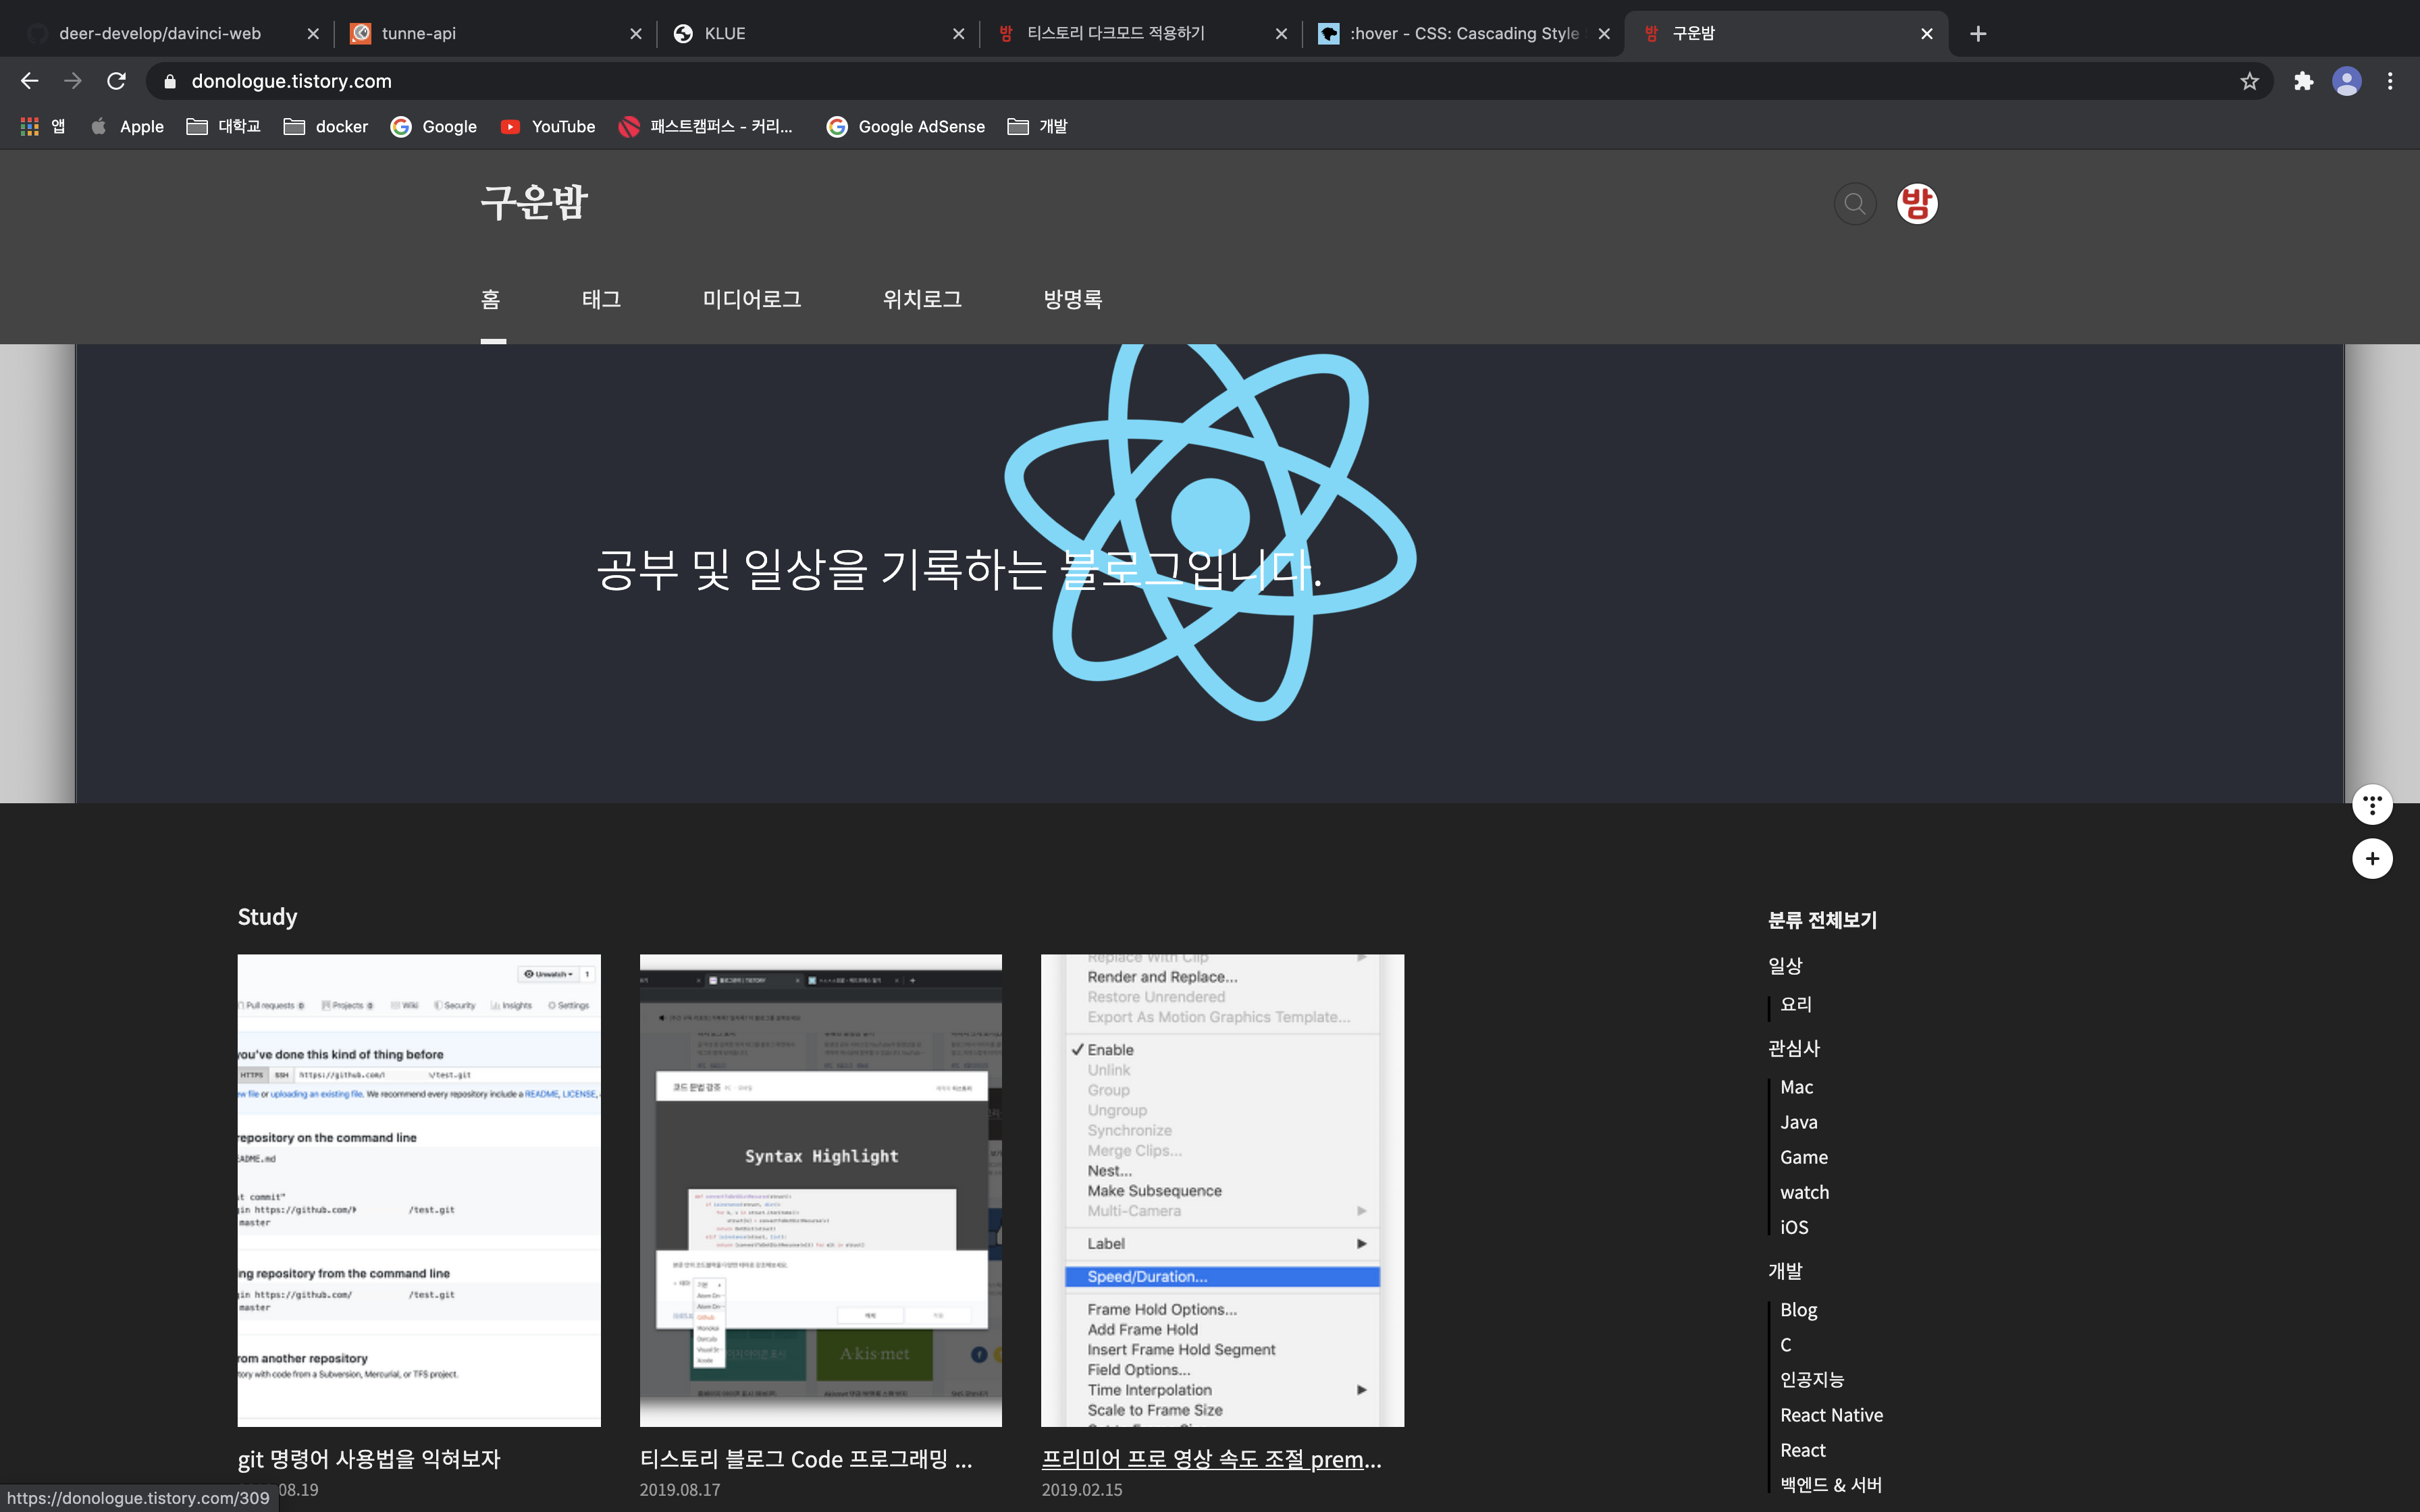Open the Chrome extensions puzzle icon
This screenshot has height=1512, width=2420.
click(x=2304, y=81)
